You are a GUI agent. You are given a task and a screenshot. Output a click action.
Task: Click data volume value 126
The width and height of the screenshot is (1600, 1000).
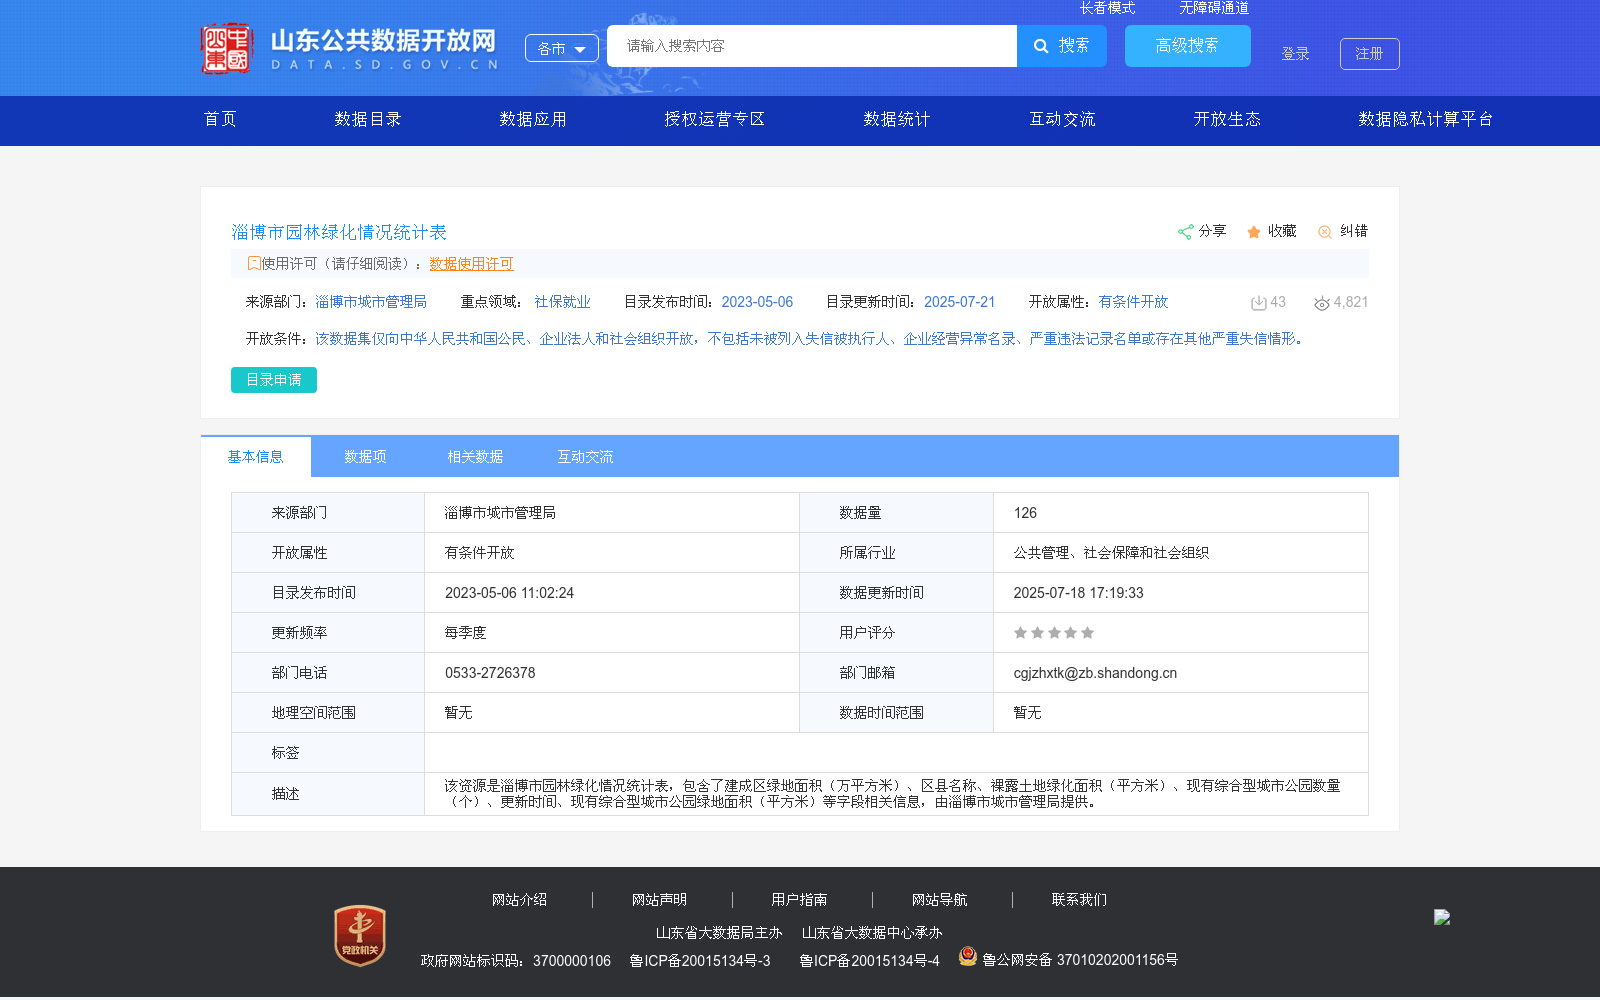tap(1025, 513)
